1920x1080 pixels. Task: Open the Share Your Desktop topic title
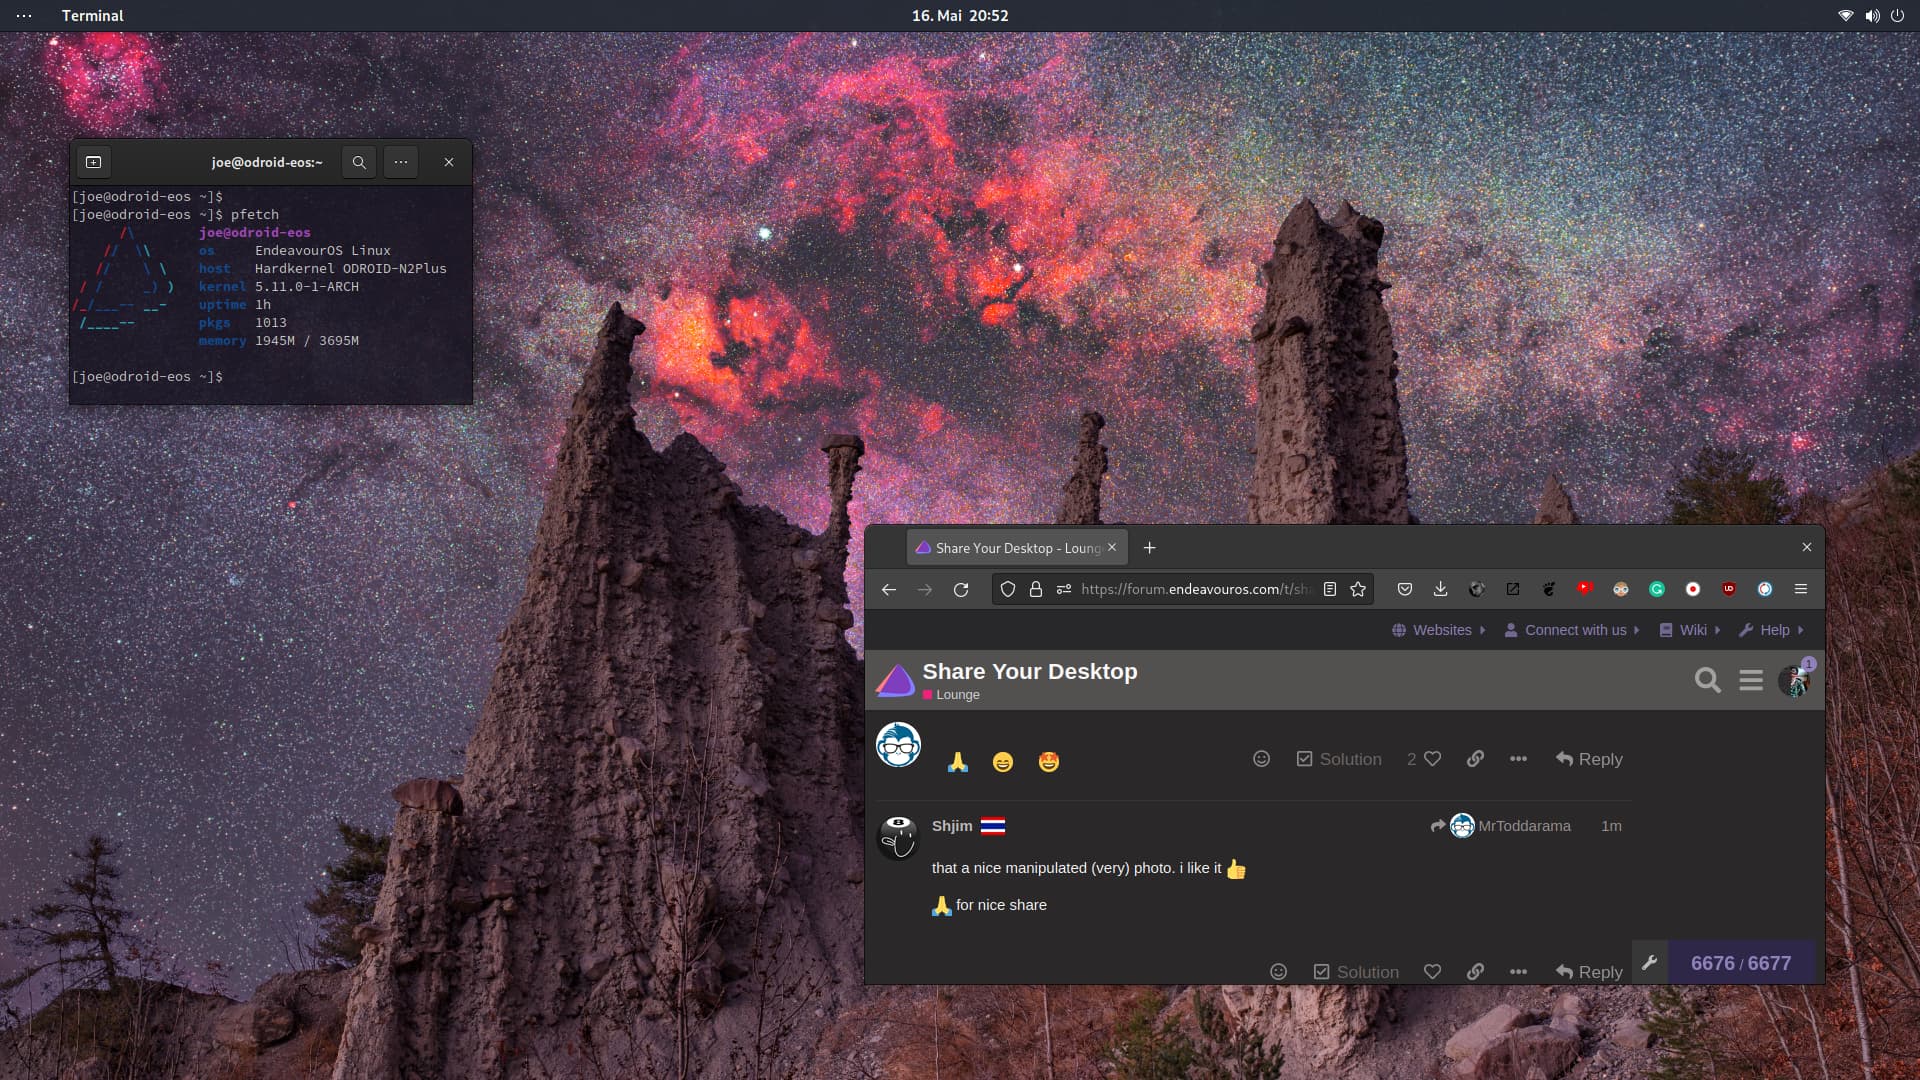[x=1030, y=672]
